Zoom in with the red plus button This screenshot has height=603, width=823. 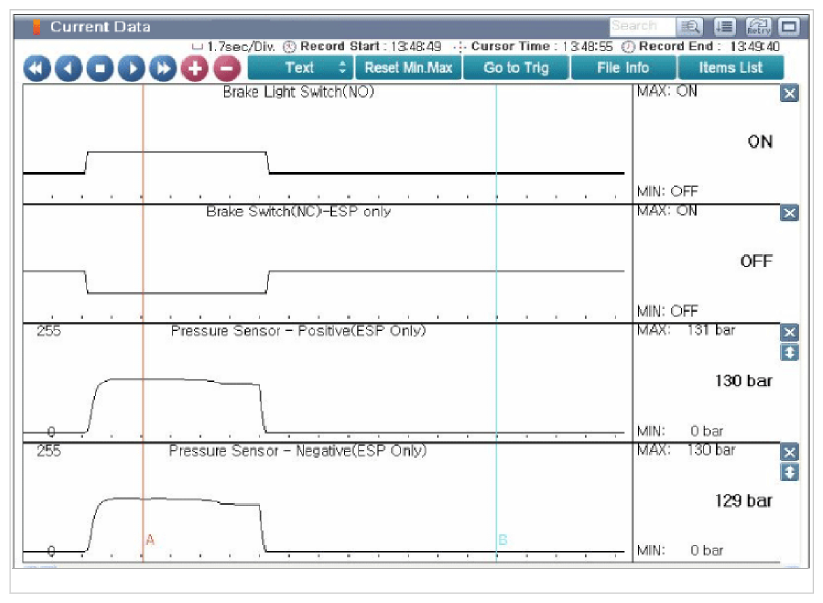[195, 68]
